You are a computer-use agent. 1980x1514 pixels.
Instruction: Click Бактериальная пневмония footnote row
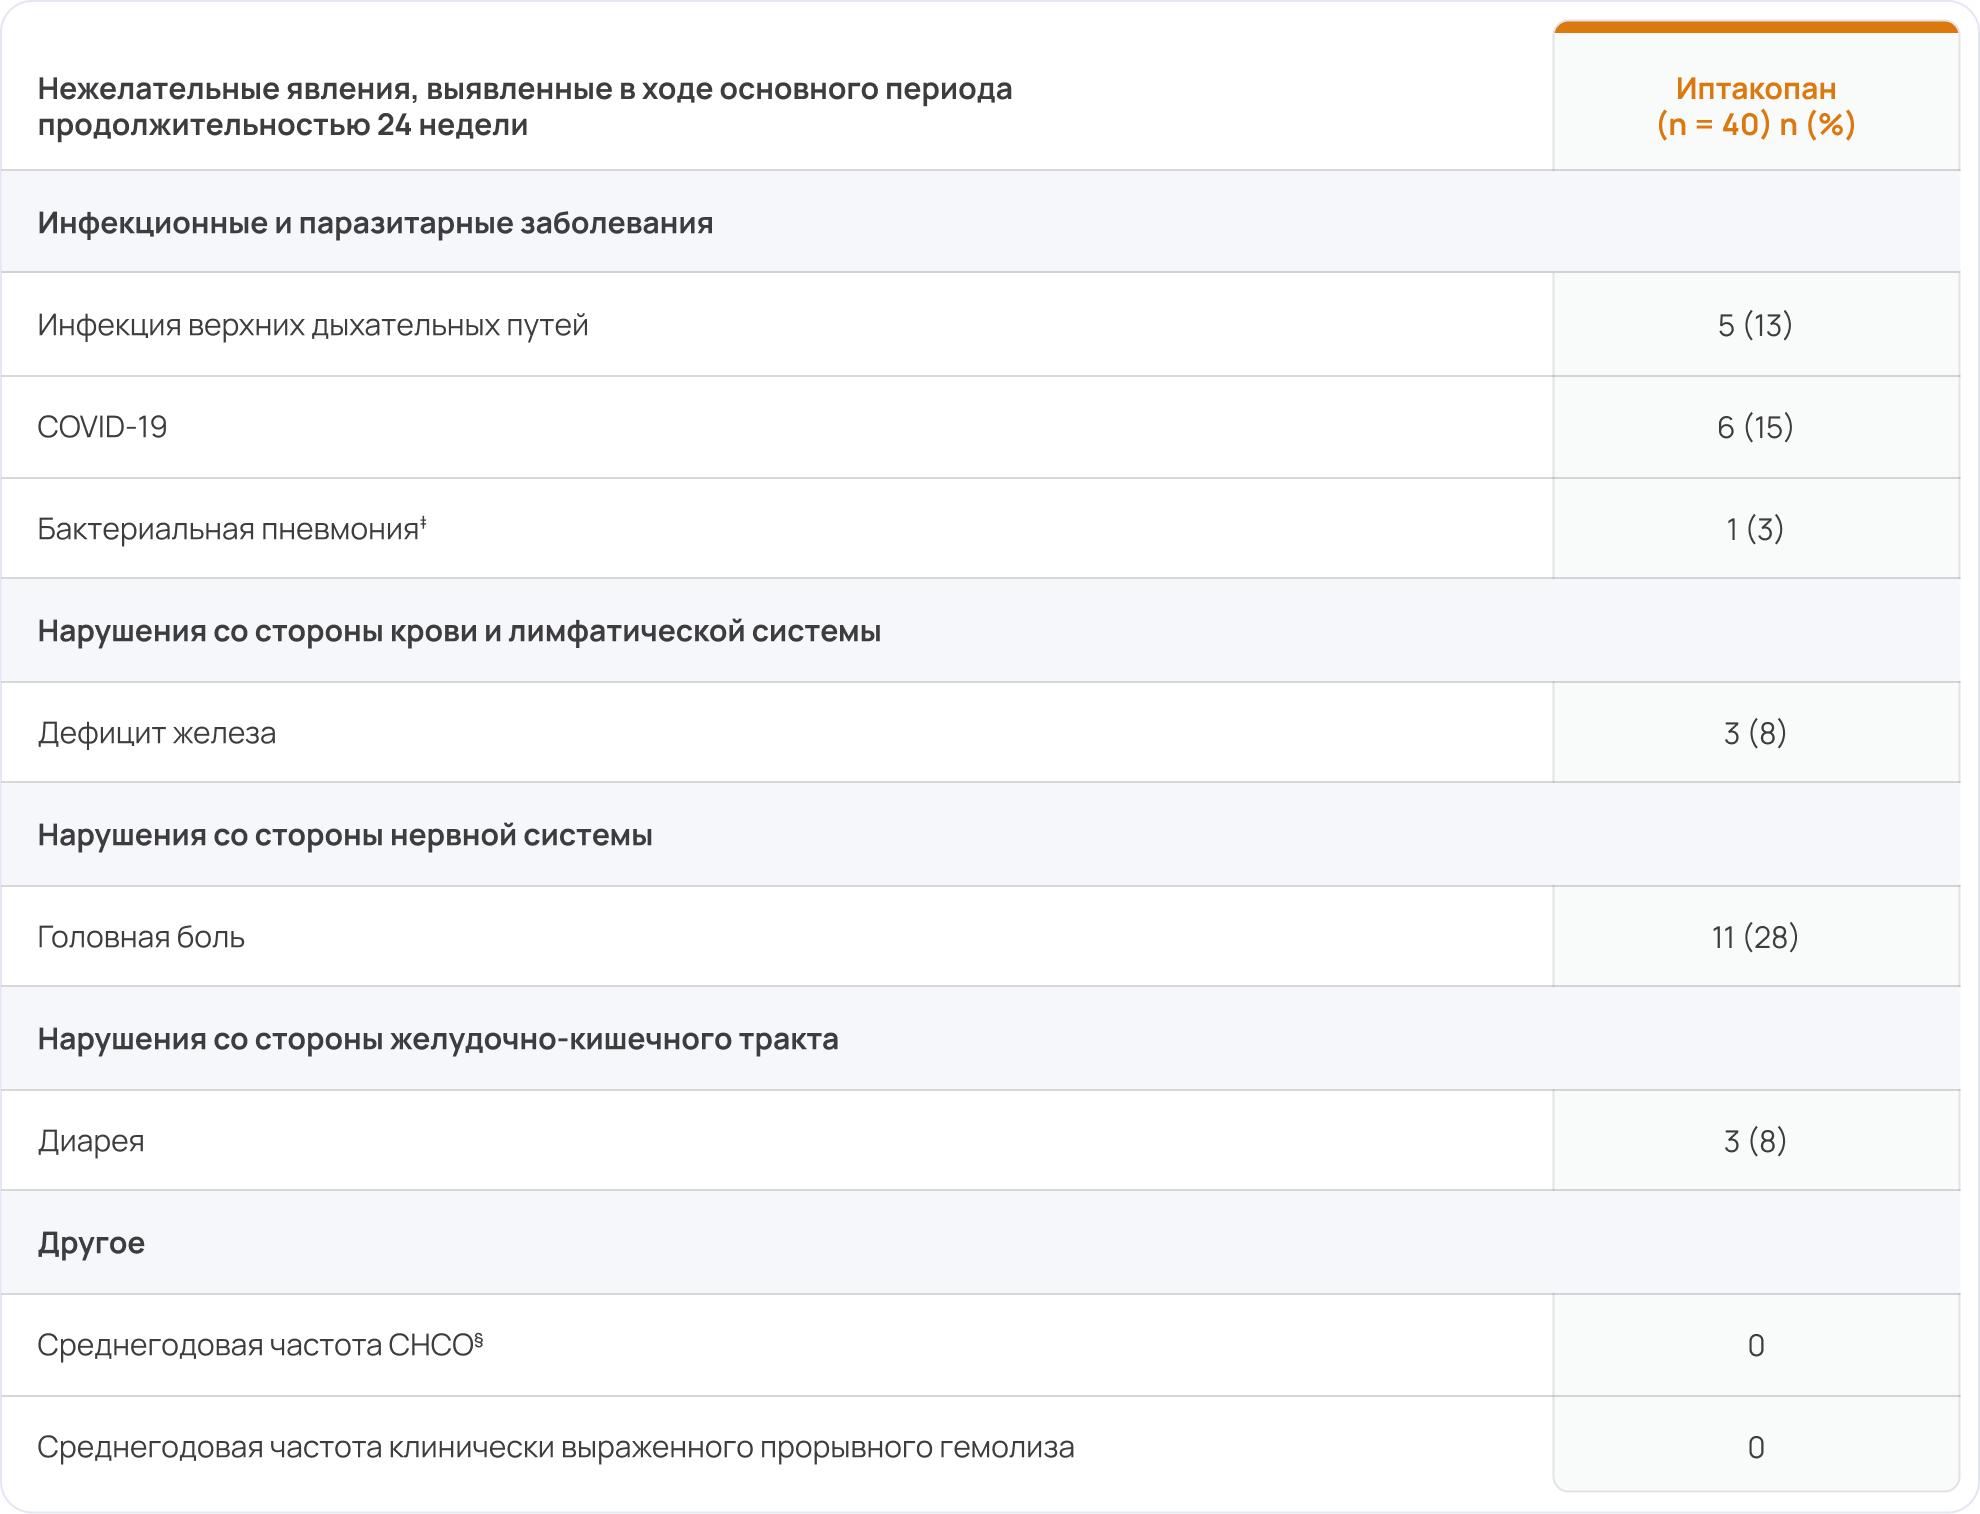point(230,529)
